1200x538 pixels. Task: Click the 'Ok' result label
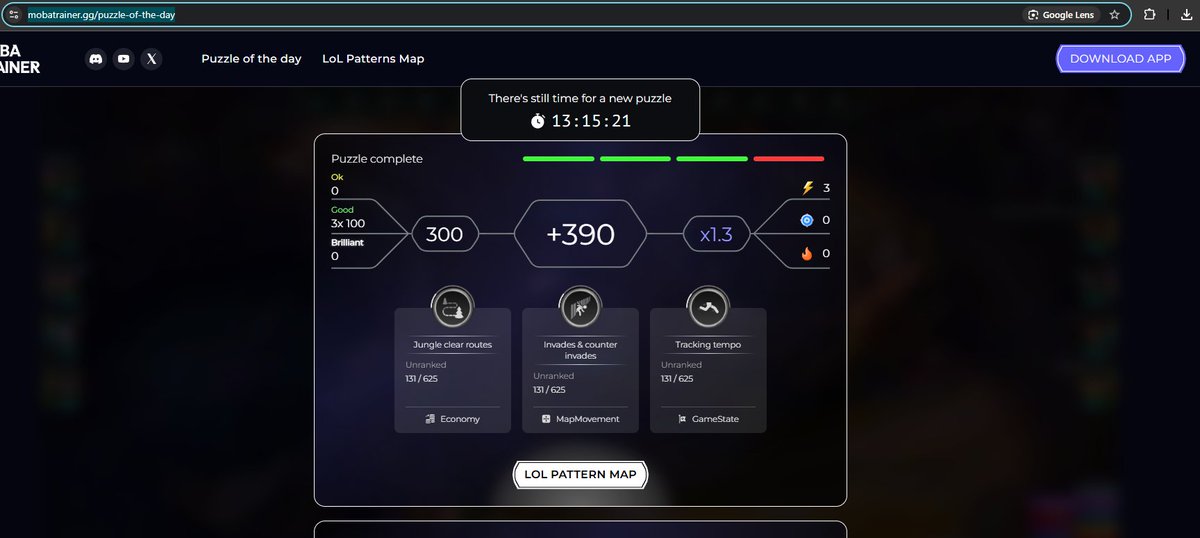point(336,177)
